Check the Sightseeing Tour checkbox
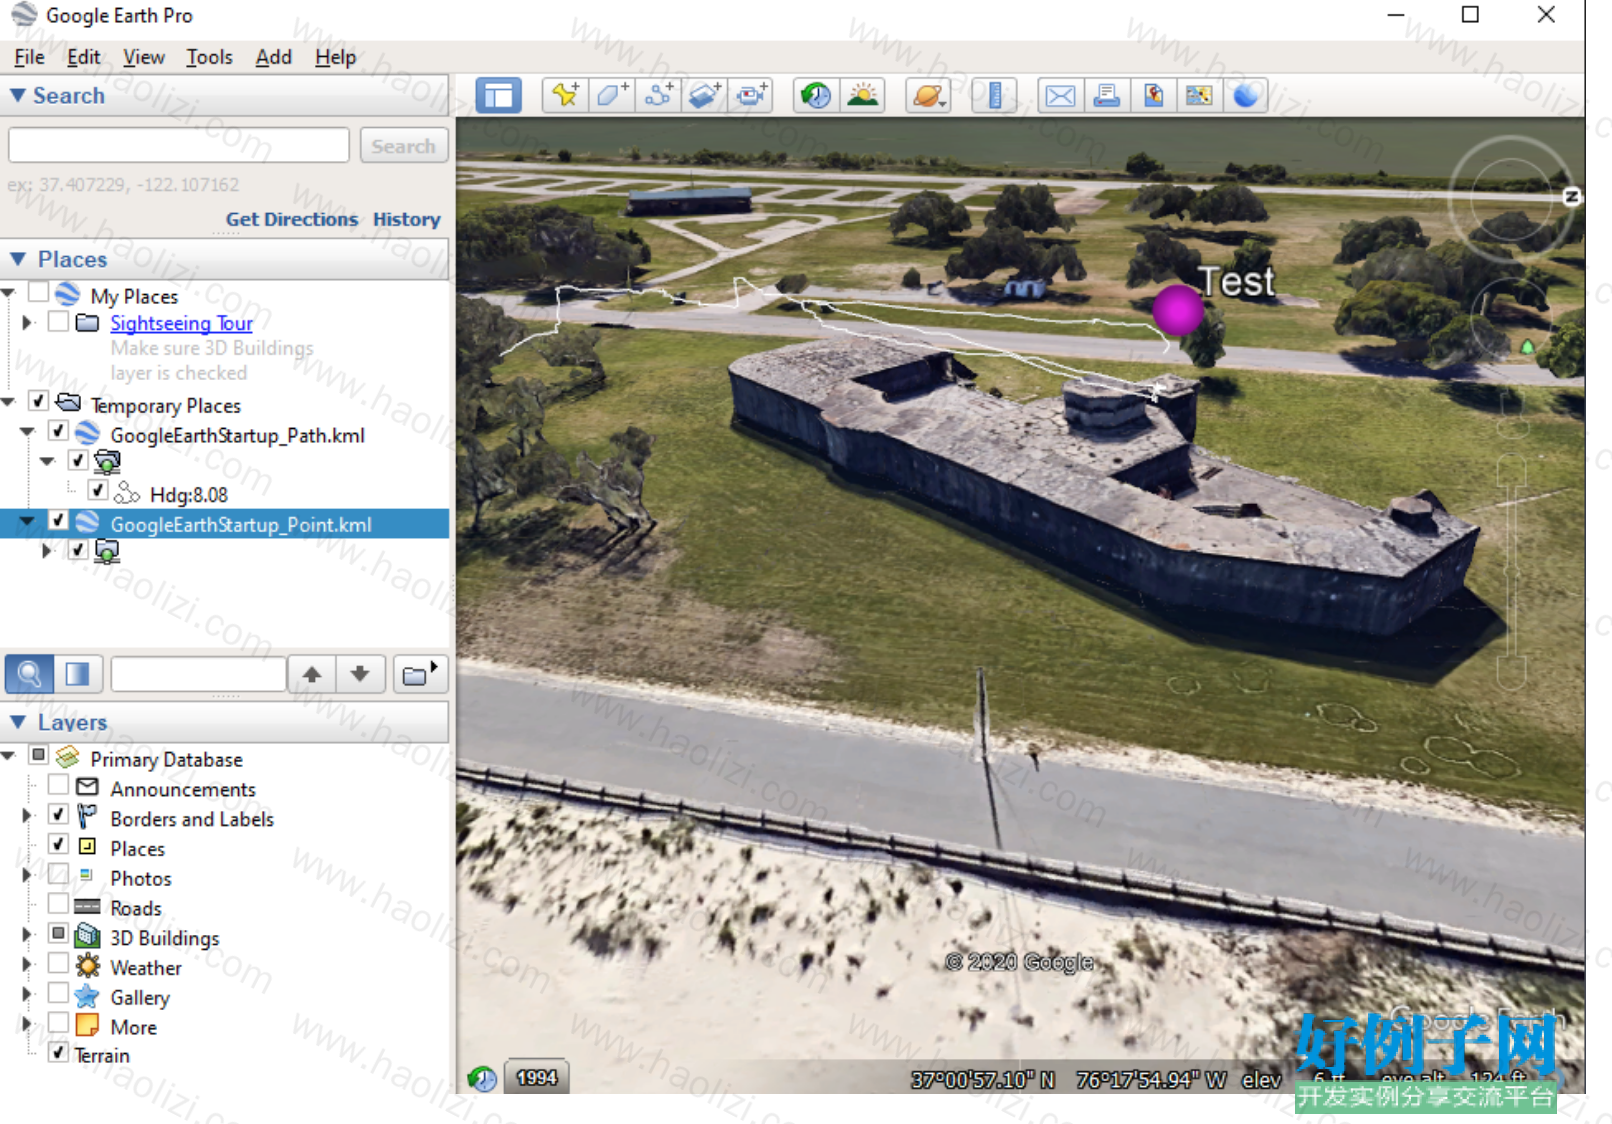1612x1124 pixels. click(x=59, y=321)
